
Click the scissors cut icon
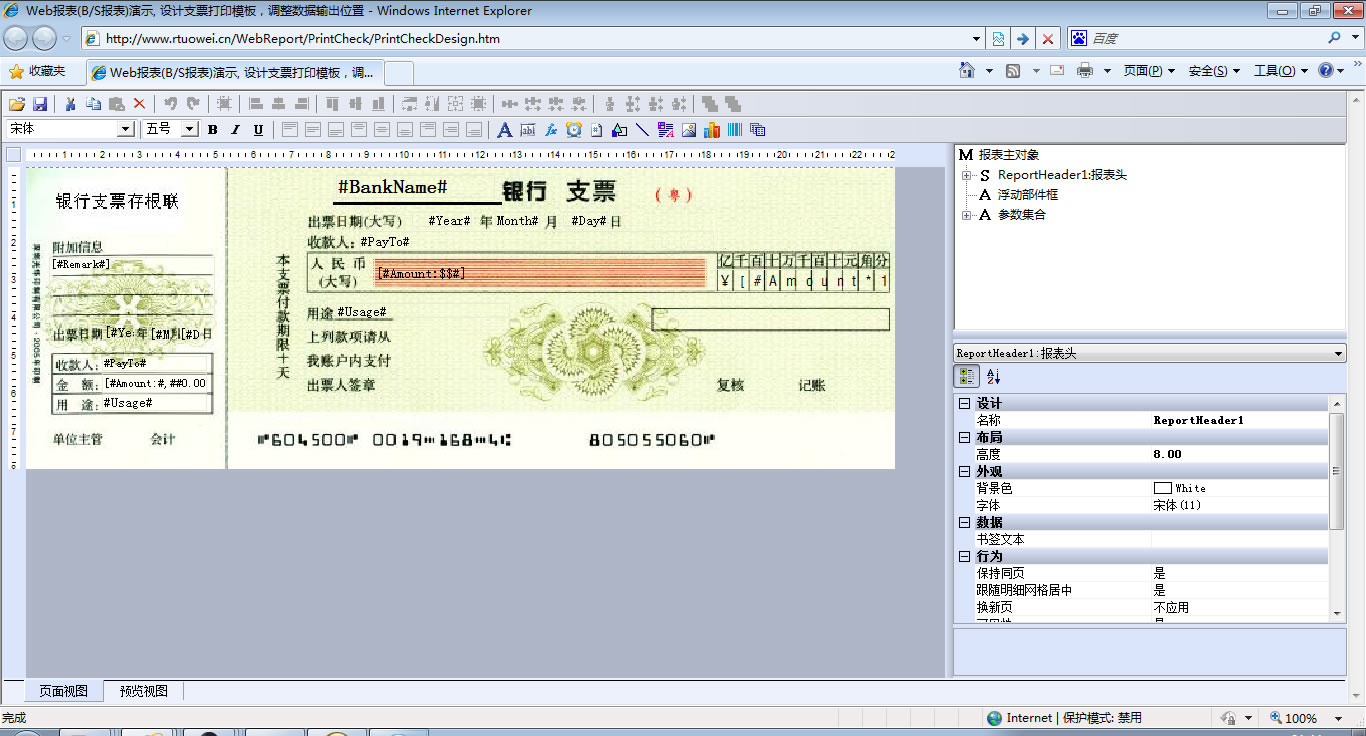coord(71,104)
